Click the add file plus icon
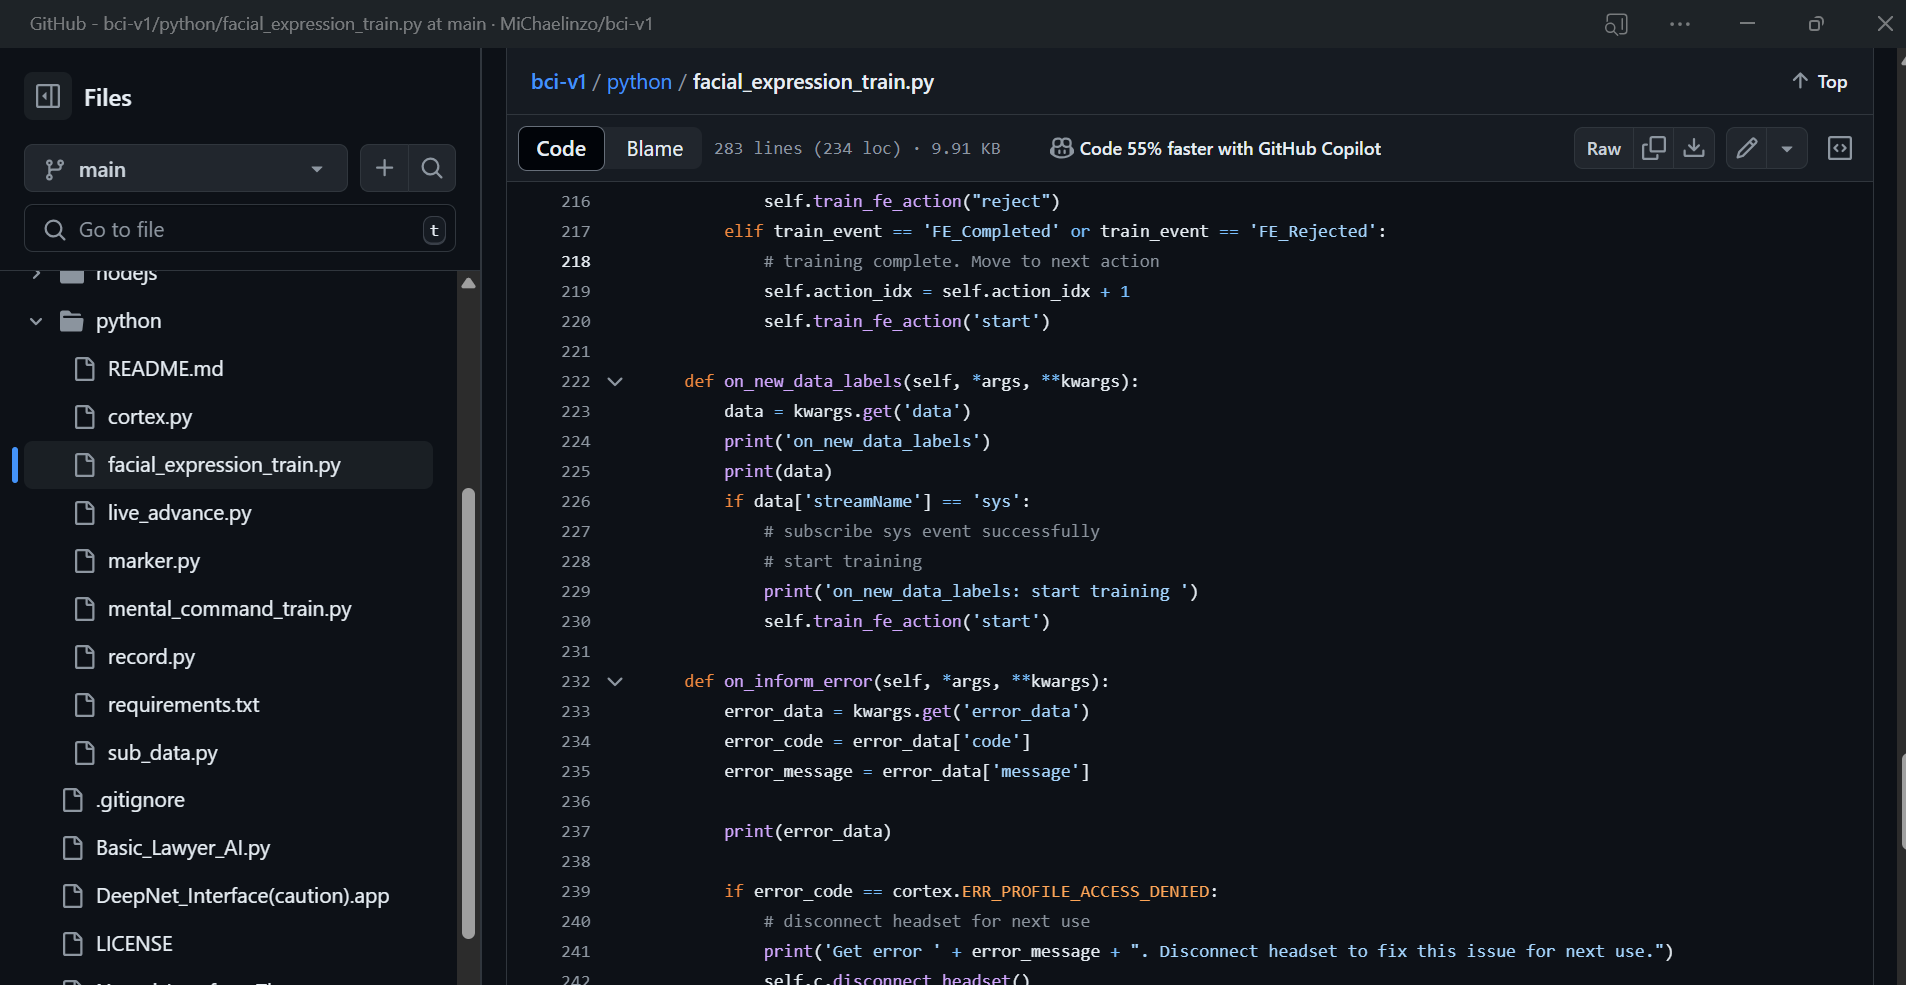Viewport: 1906px width, 985px height. 385,168
